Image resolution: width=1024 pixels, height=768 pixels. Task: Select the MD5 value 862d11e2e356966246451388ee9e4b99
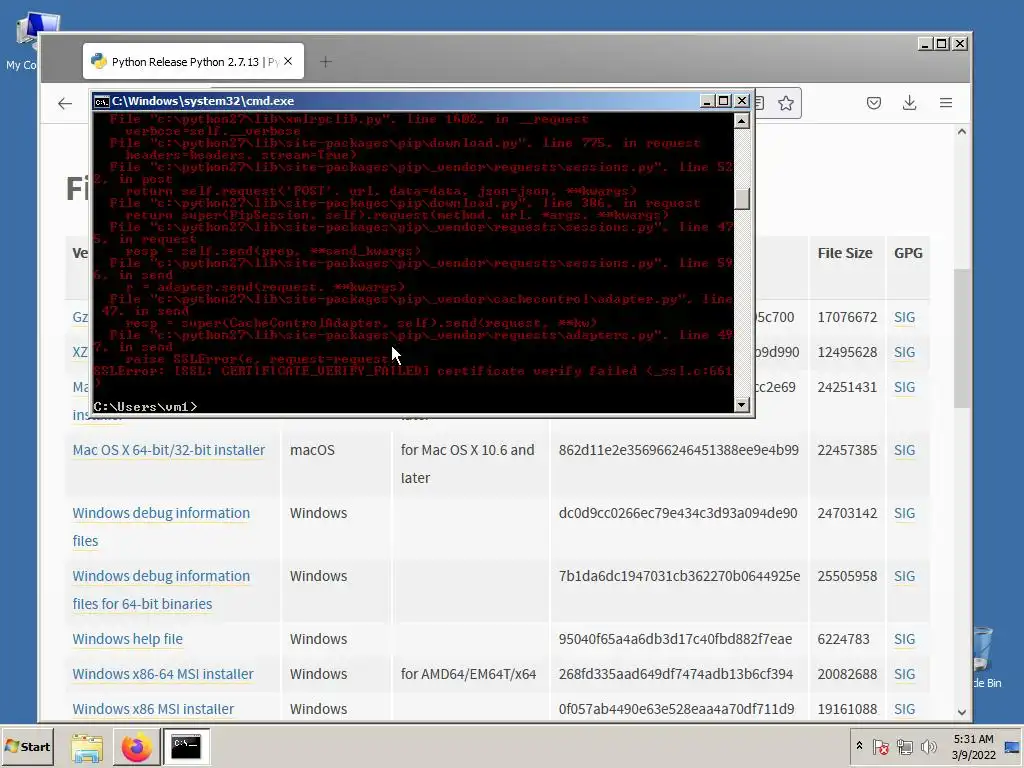679,450
